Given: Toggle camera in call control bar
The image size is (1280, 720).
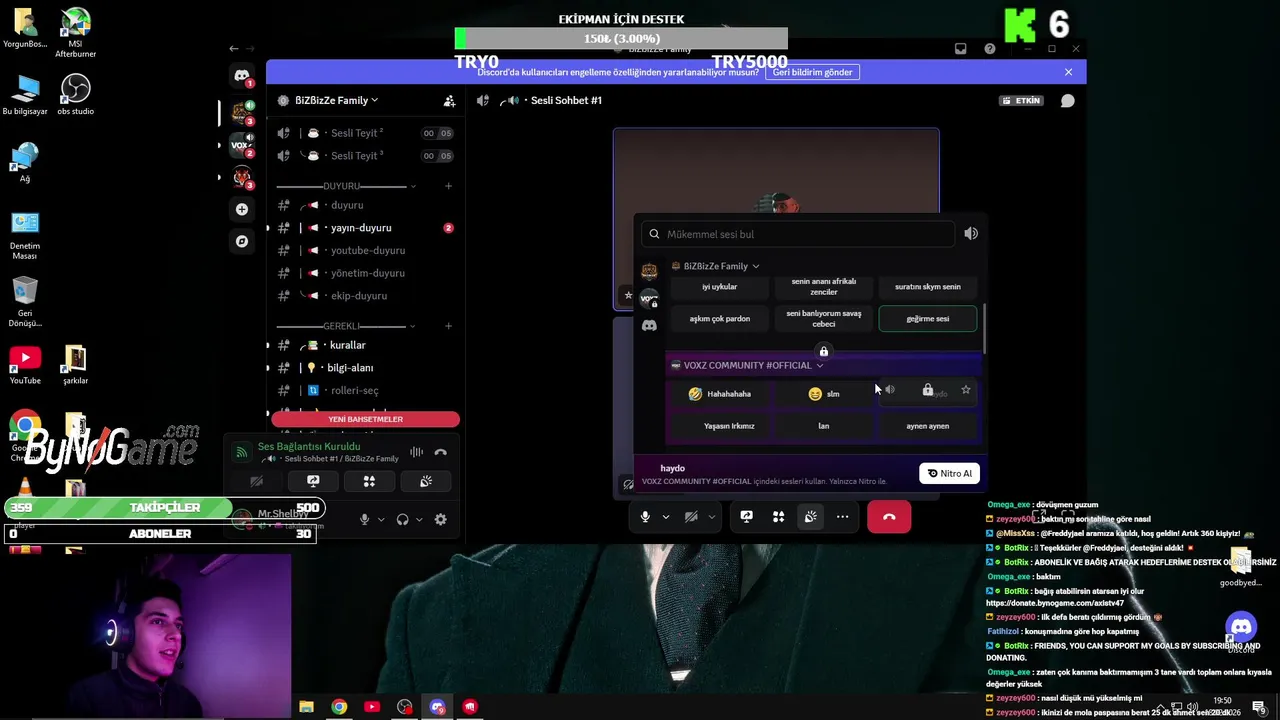Looking at the screenshot, I should [x=691, y=517].
